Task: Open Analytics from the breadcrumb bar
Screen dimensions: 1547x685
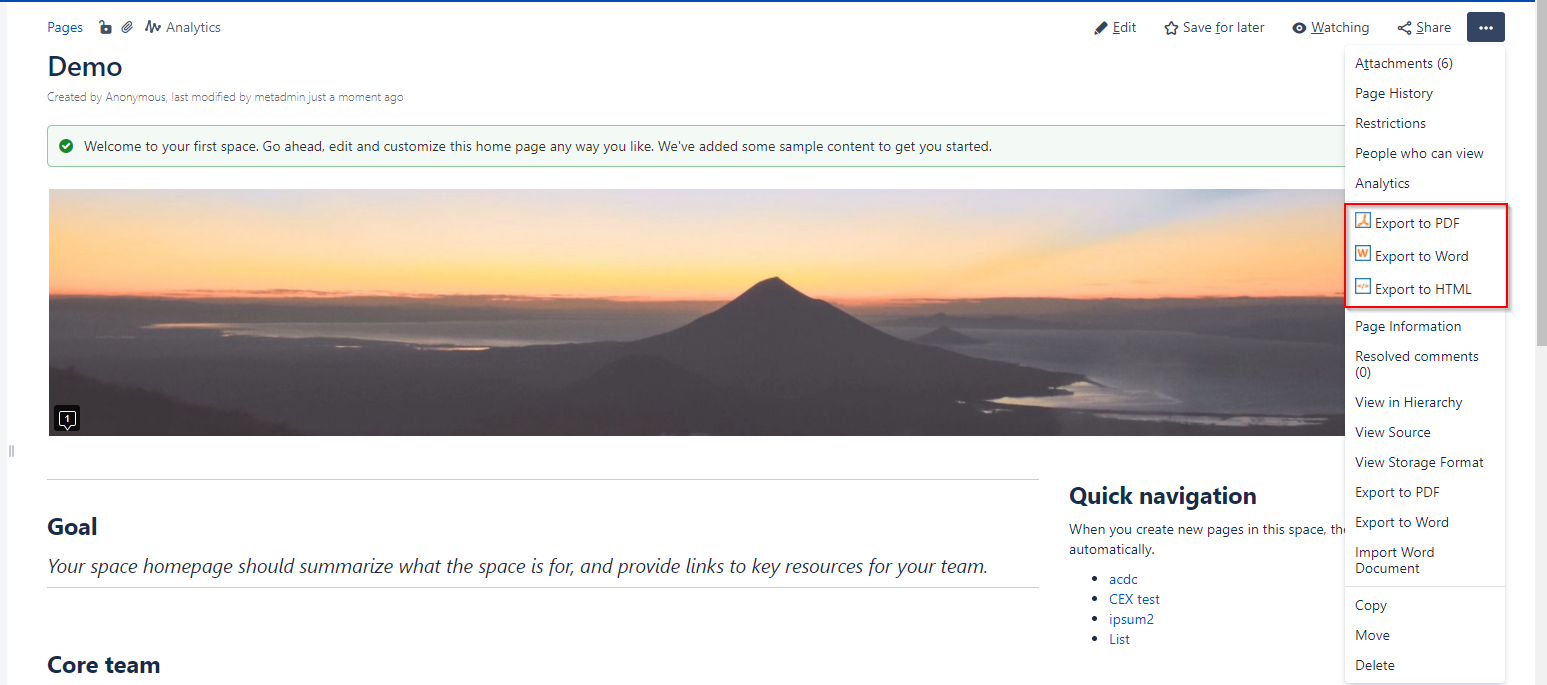Action: 183,28
